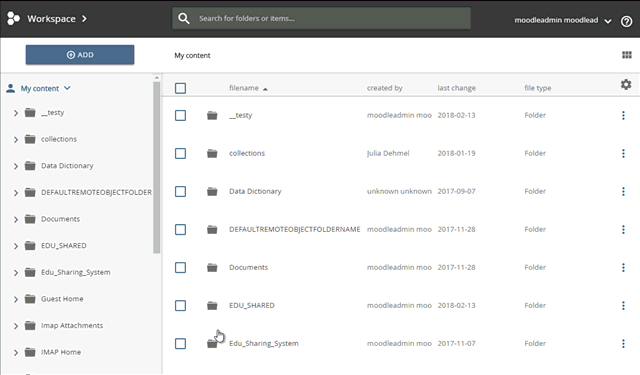The height and width of the screenshot is (375, 640).
Task: Click 'Julia Dehmel' creator cell
Action: pos(388,153)
